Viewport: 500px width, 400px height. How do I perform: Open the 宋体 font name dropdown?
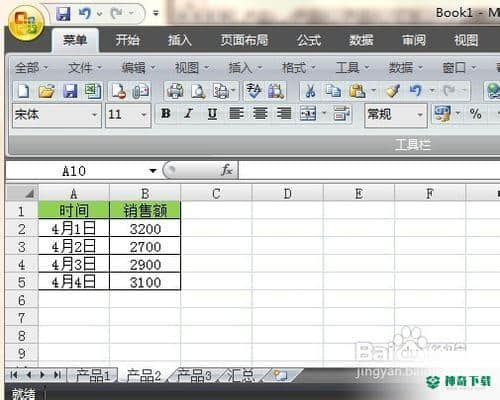coord(57,115)
